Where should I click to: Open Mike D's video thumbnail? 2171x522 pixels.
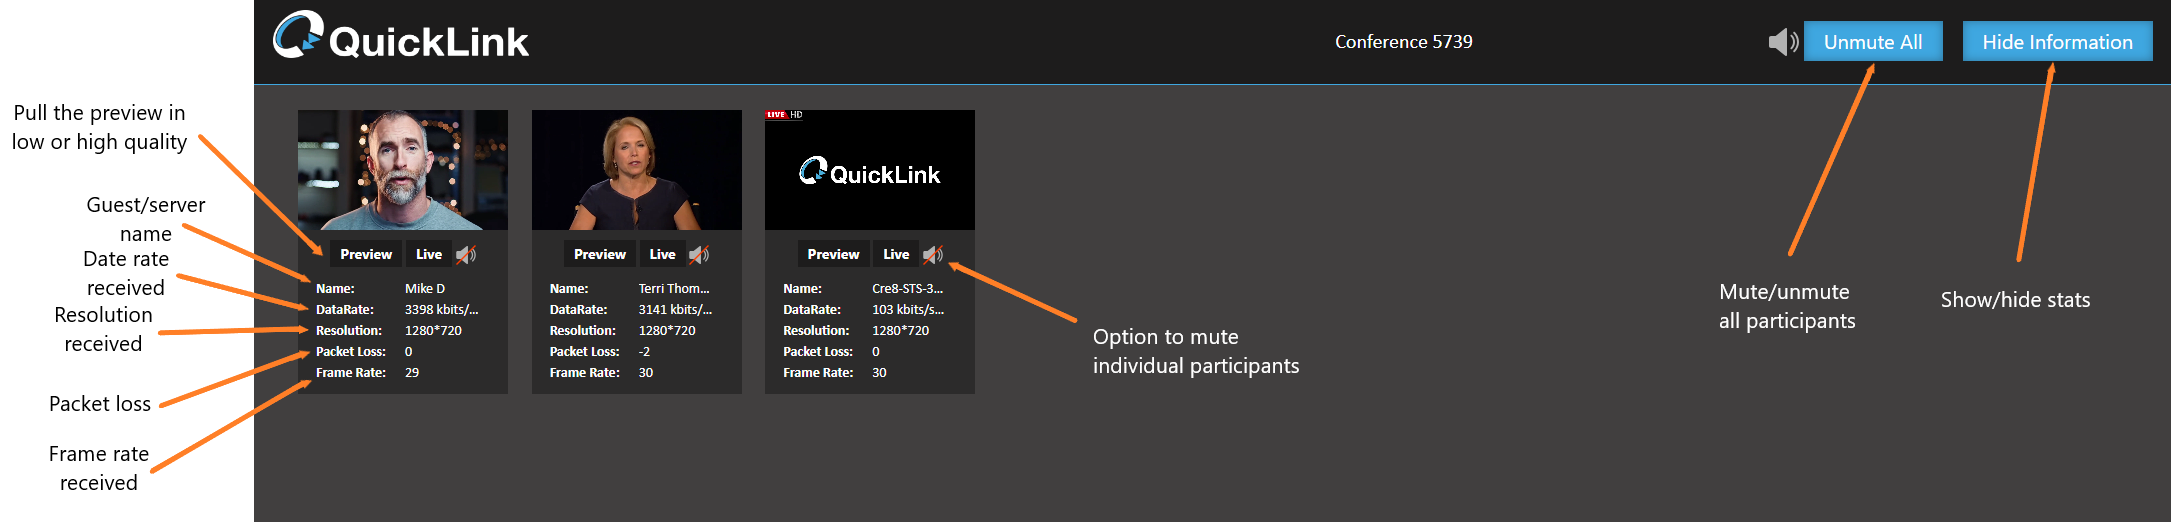pos(403,170)
